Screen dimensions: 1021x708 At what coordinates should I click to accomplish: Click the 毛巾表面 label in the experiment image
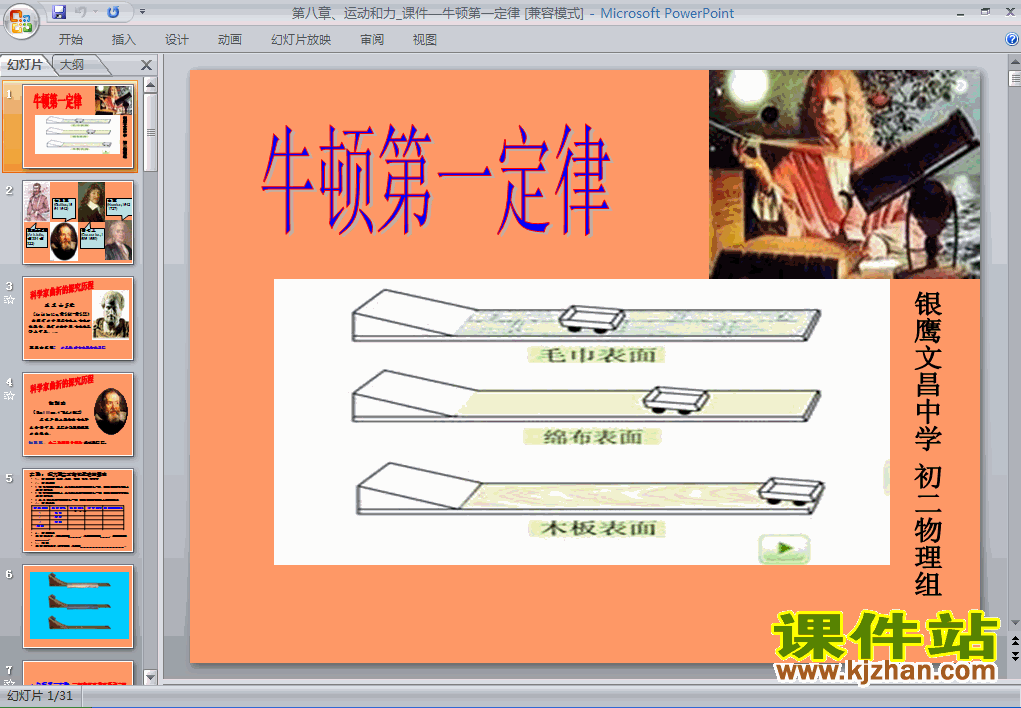click(x=596, y=355)
